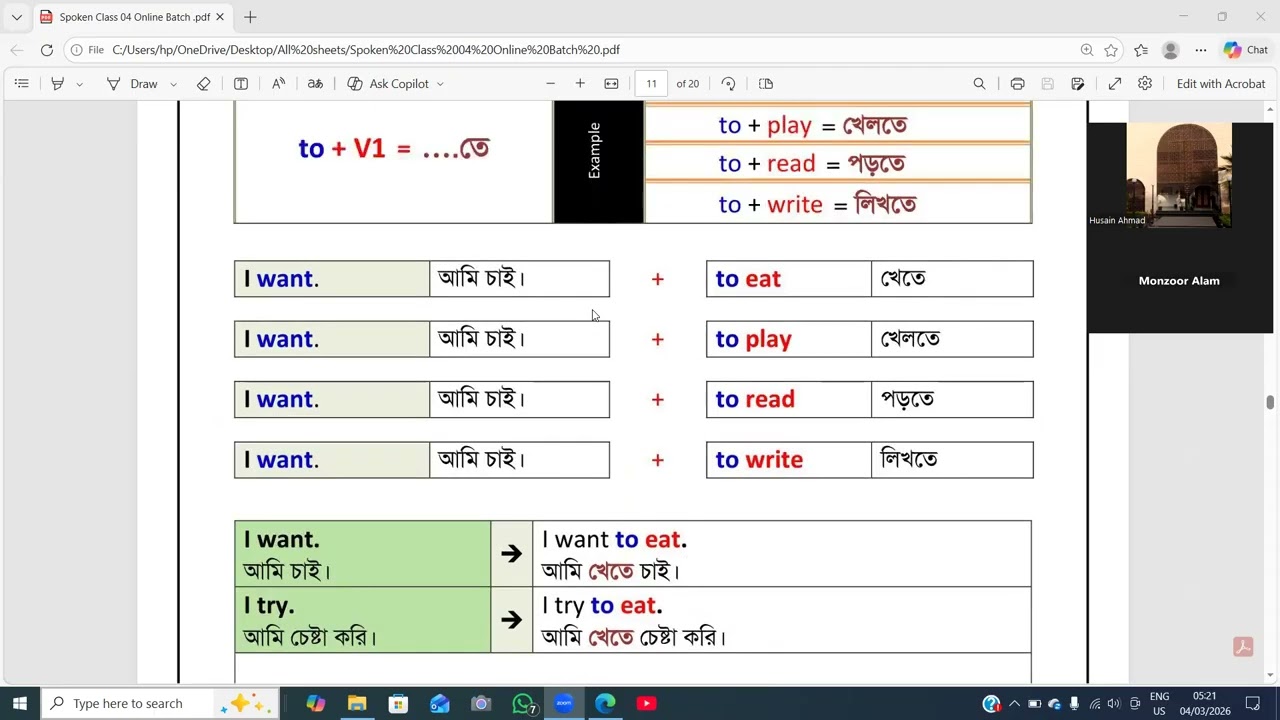Launch Microsoft Store from taskbar
1280x720 pixels.
pyautogui.click(x=398, y=703)
